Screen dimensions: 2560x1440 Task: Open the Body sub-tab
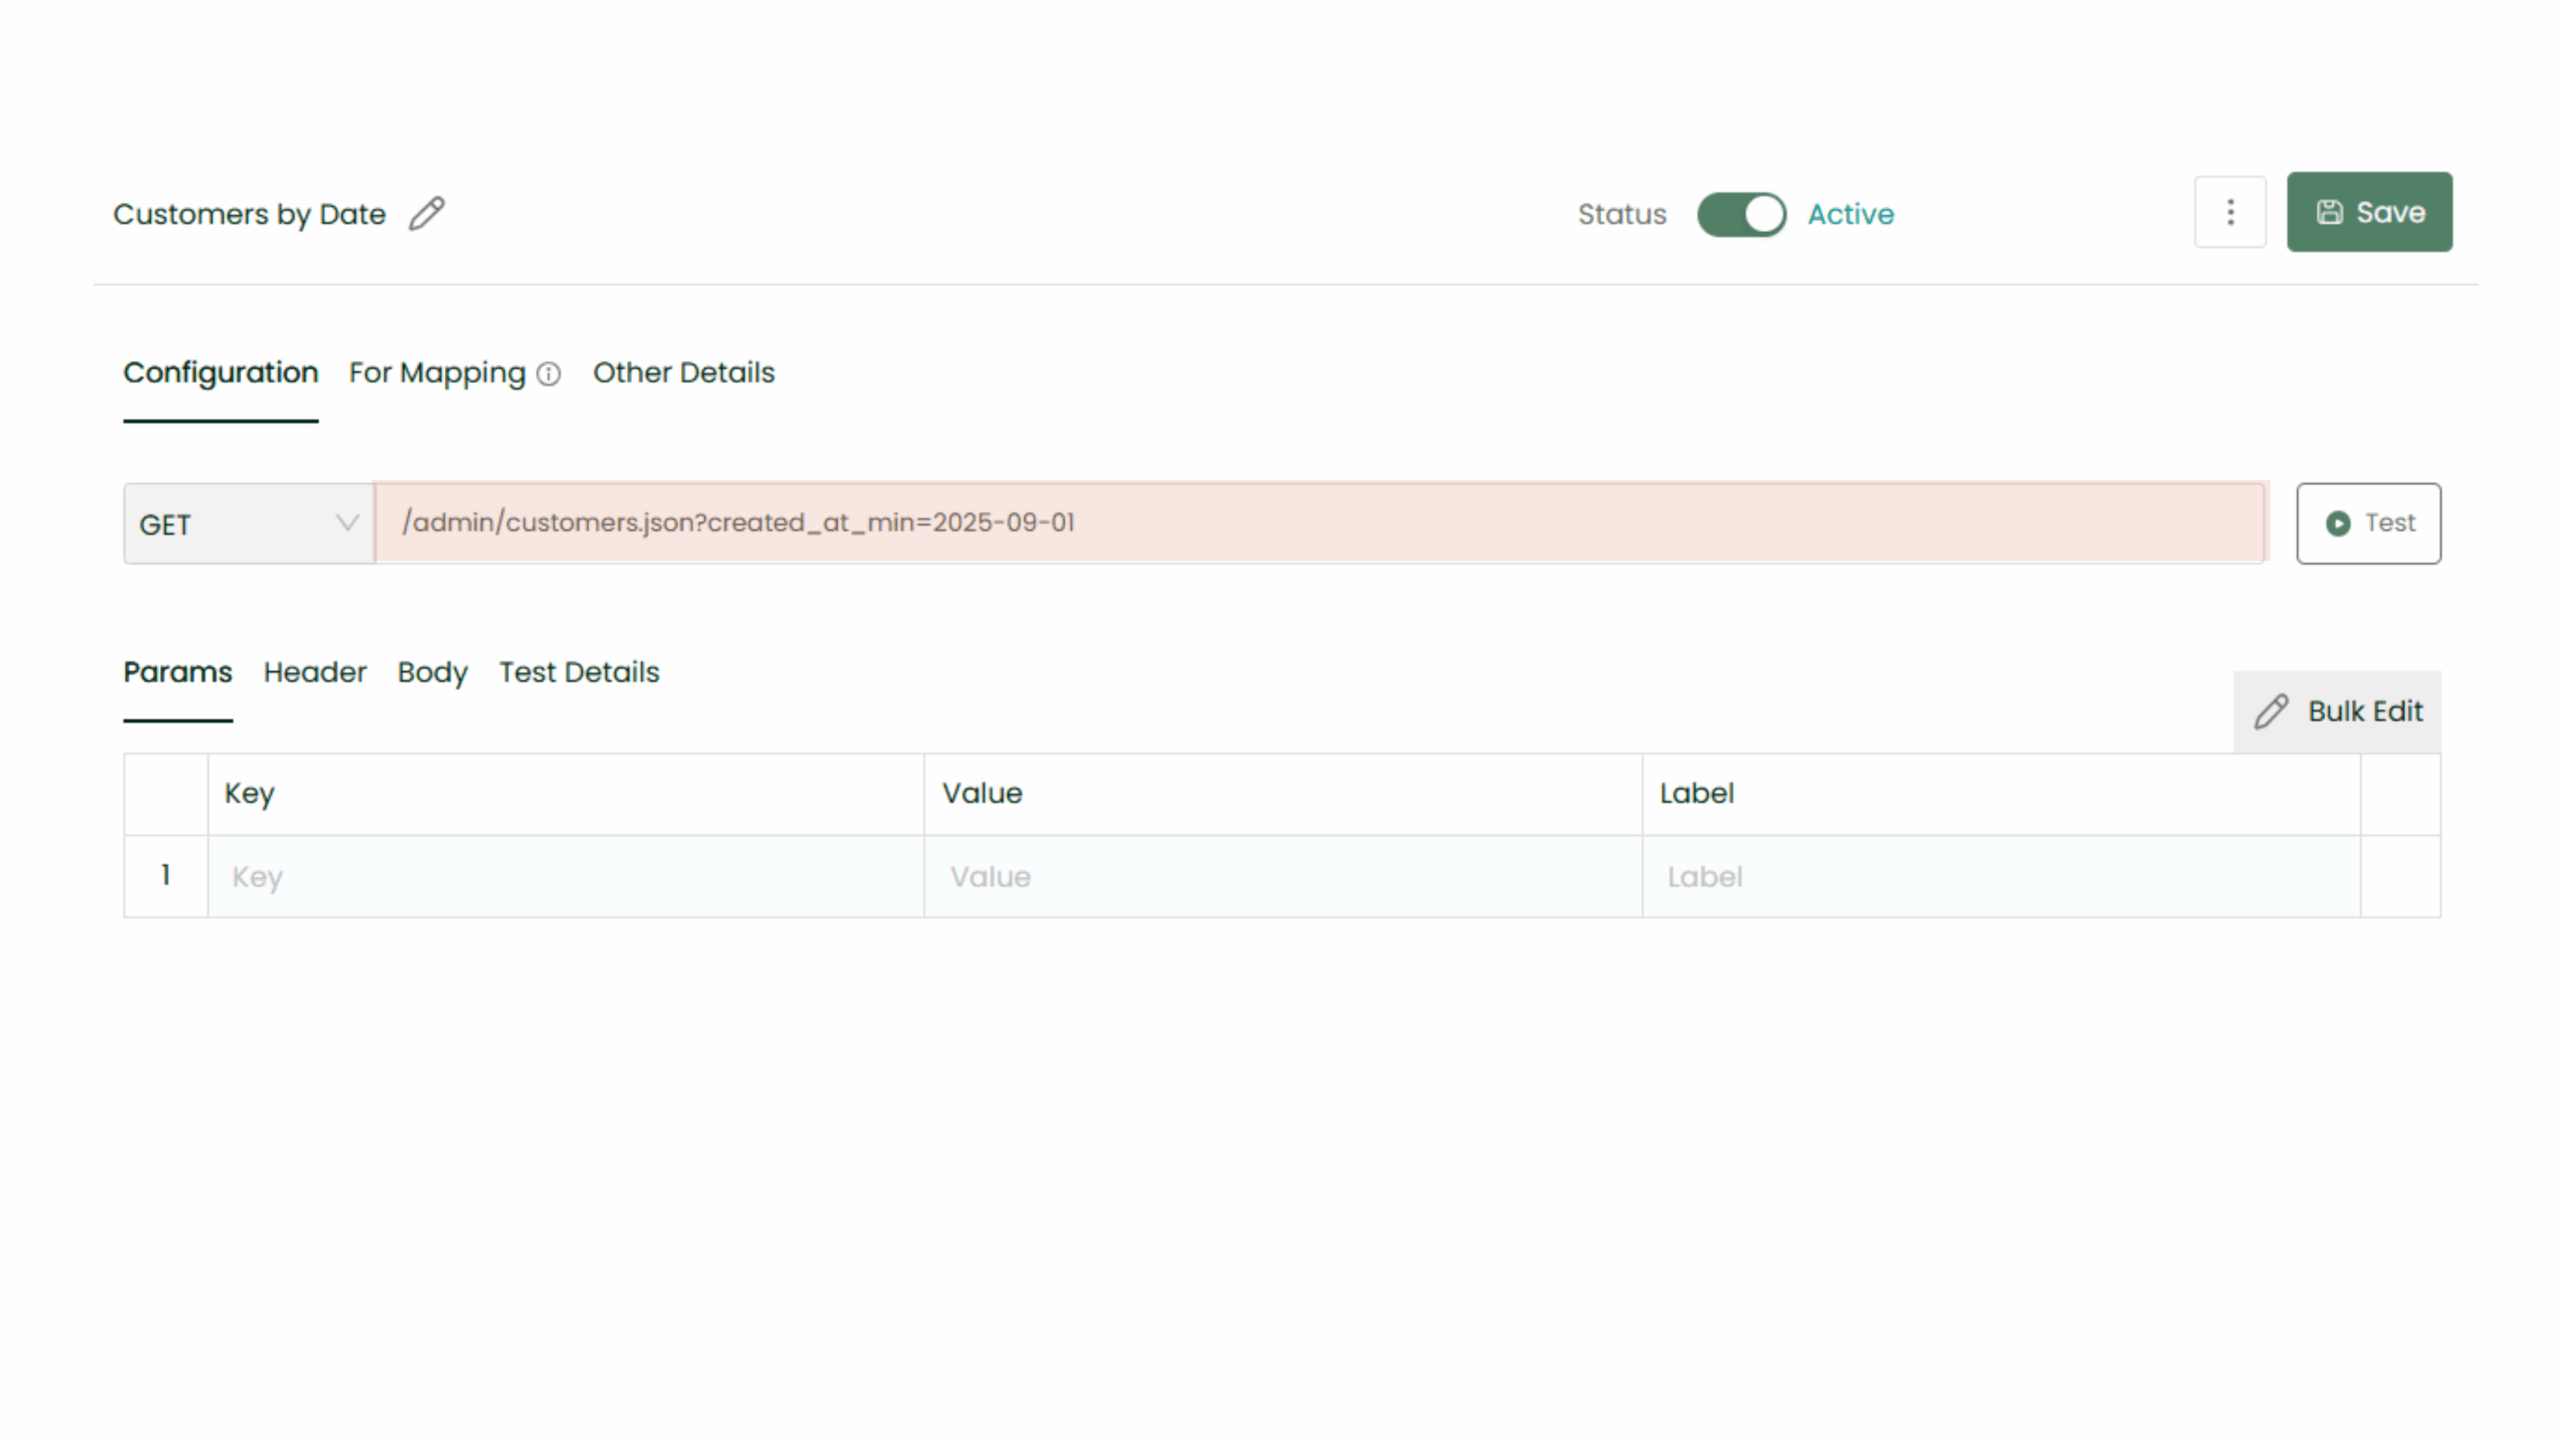pos(432,672)
